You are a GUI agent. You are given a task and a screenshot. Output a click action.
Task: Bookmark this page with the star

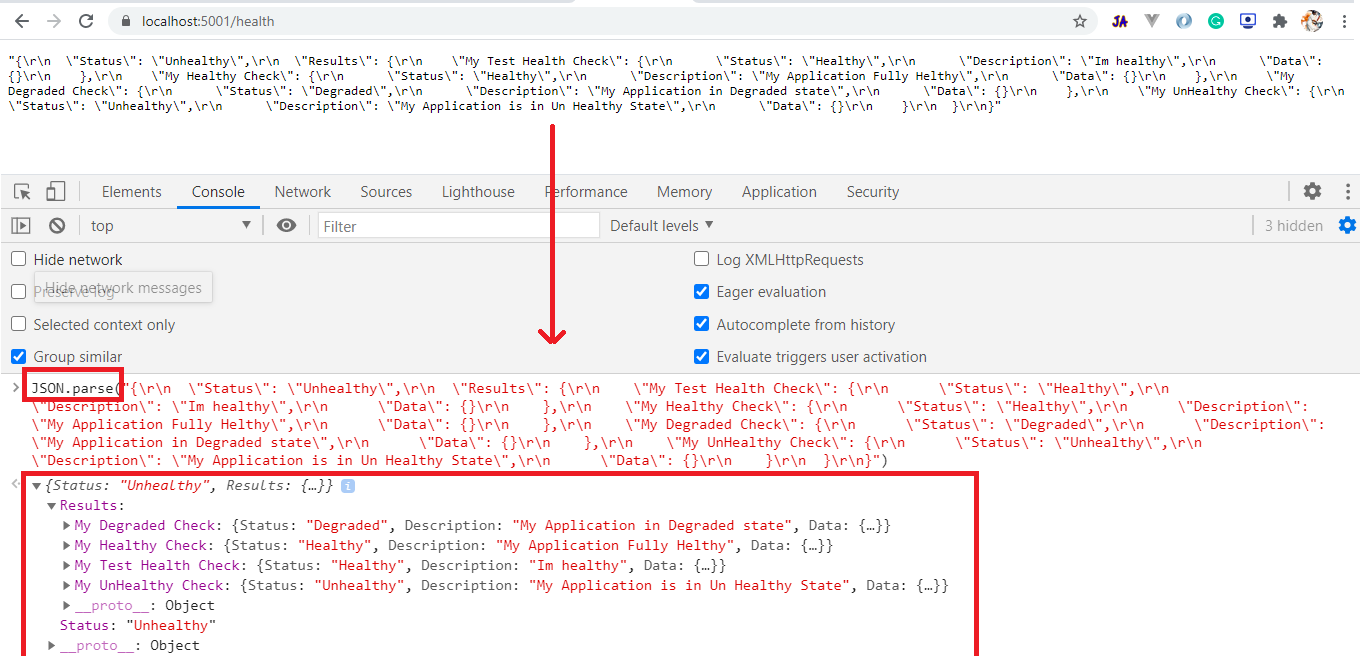click(x=1080, y=21)
